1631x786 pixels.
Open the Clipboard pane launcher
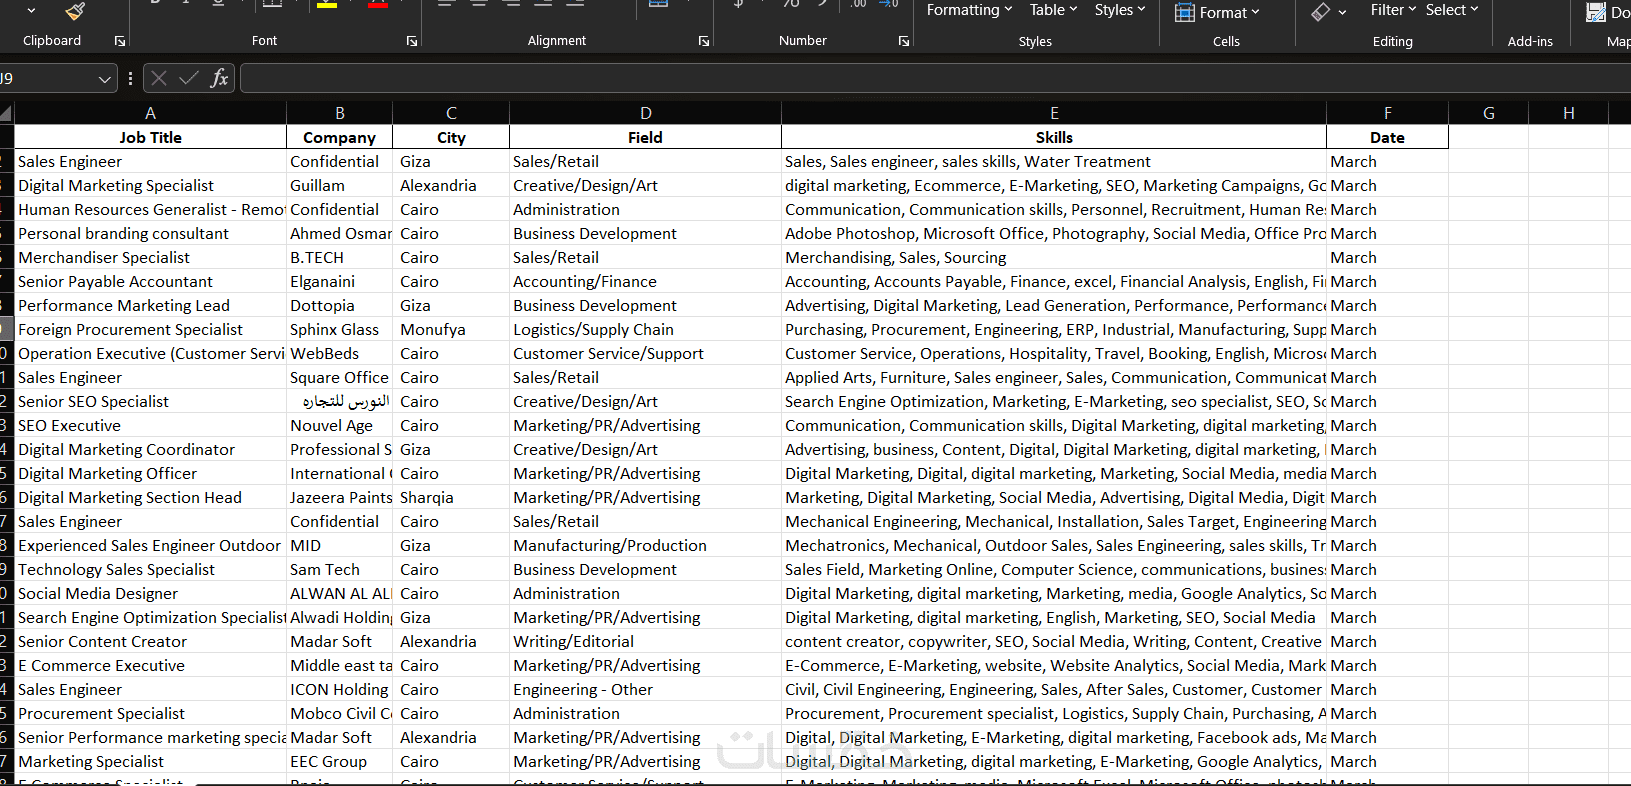pyautogui.click(x=120, y=41)
